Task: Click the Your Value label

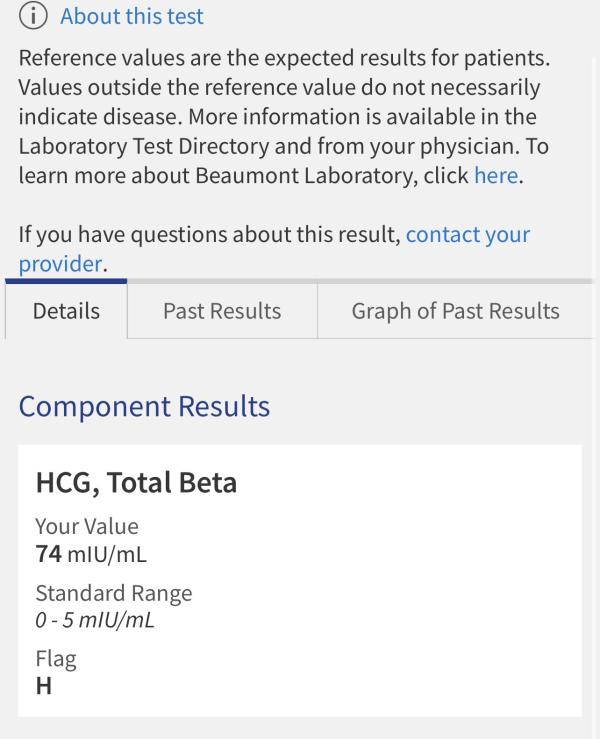Action: 87,526
